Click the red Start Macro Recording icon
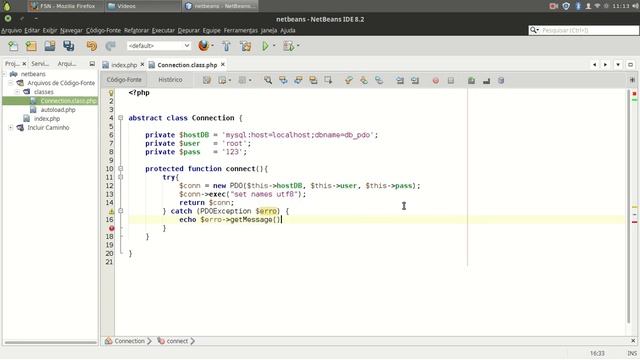The height and width of the screenshot is (360, 640). pos(436,80)
